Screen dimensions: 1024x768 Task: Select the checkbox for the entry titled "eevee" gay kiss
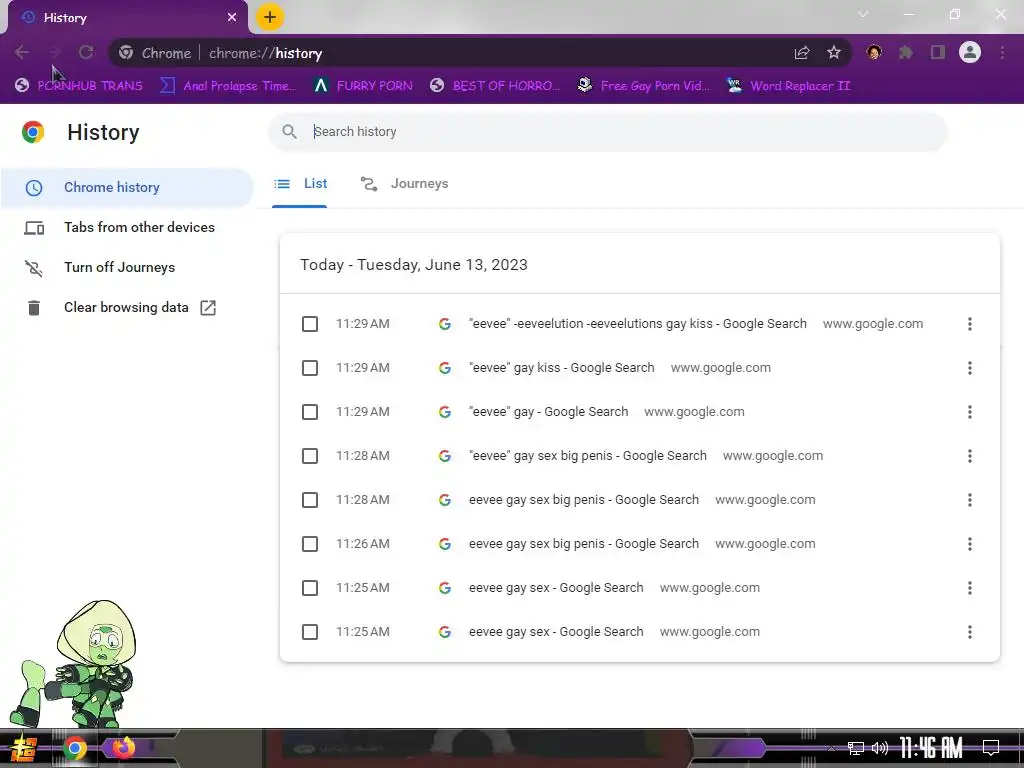310,368
